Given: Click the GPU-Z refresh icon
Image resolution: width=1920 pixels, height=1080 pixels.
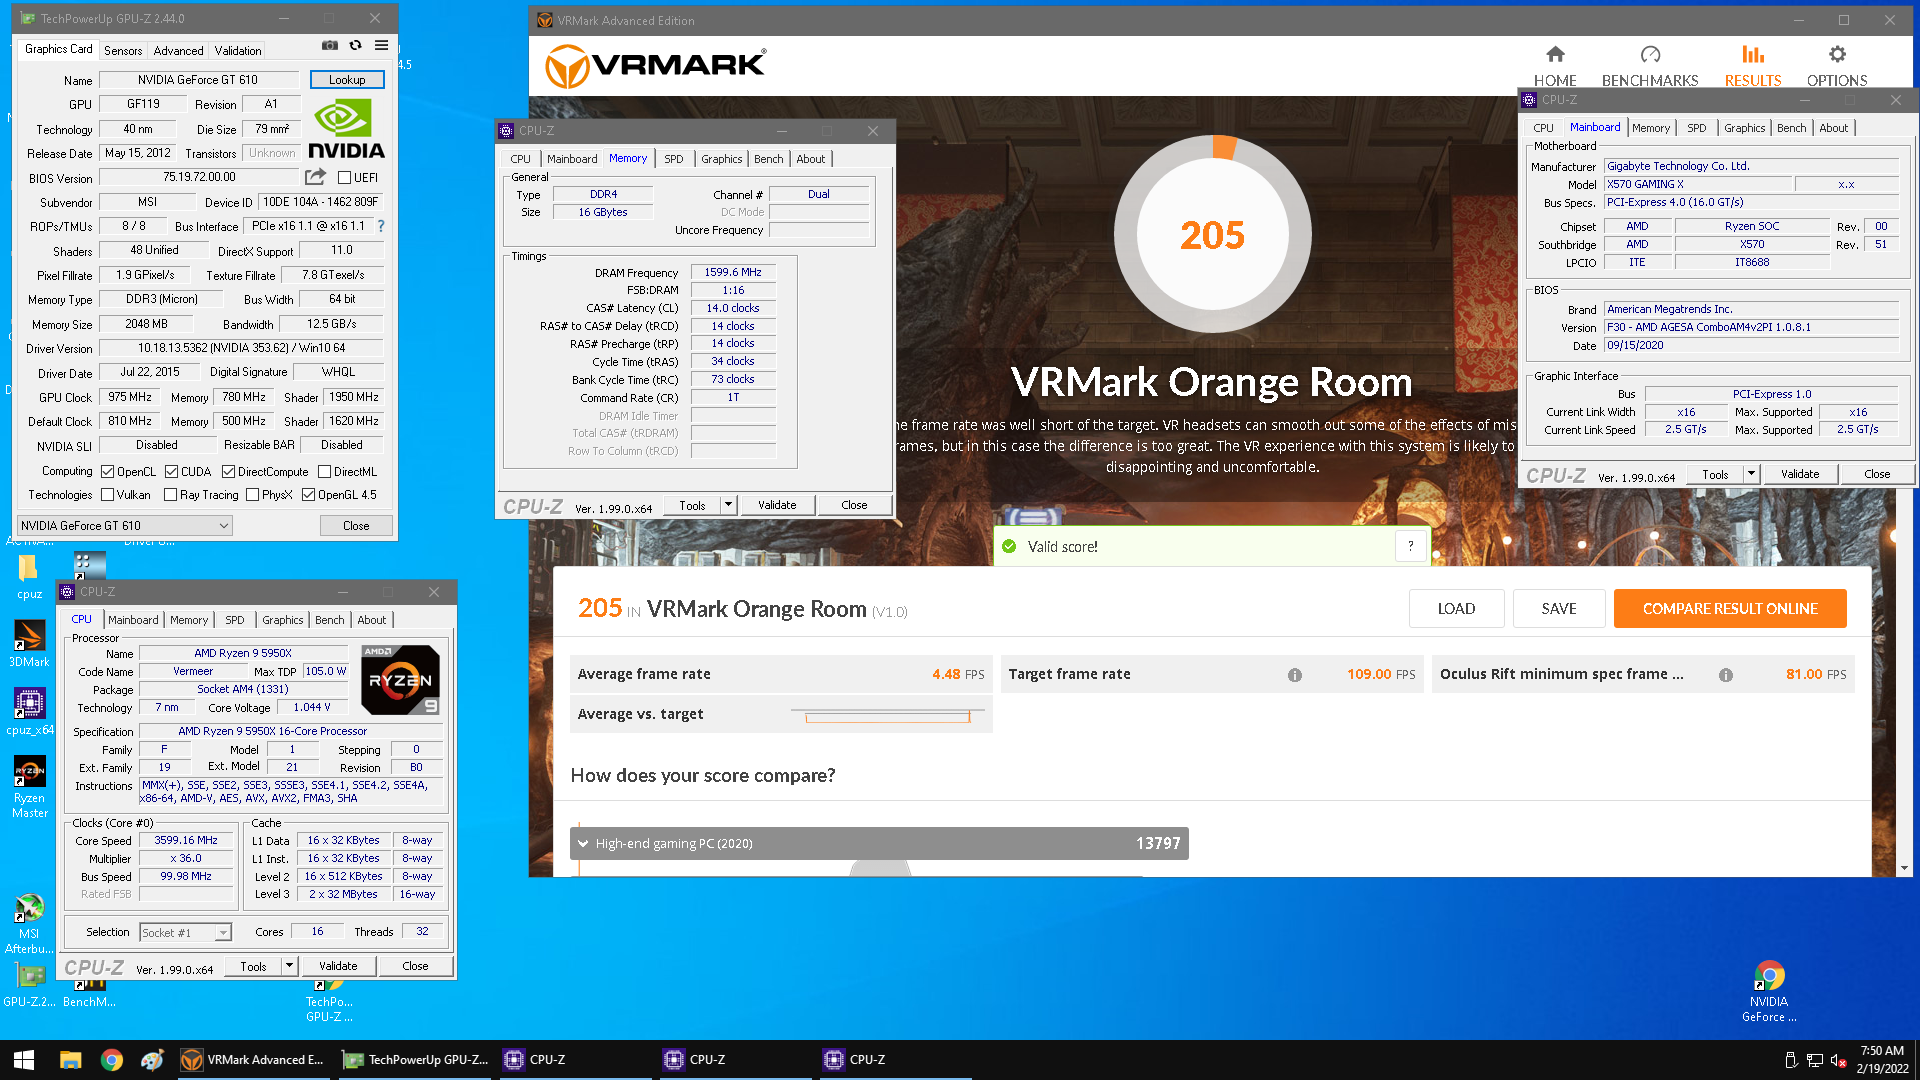Looking at the screenshot, I should (x=355, y=46).
